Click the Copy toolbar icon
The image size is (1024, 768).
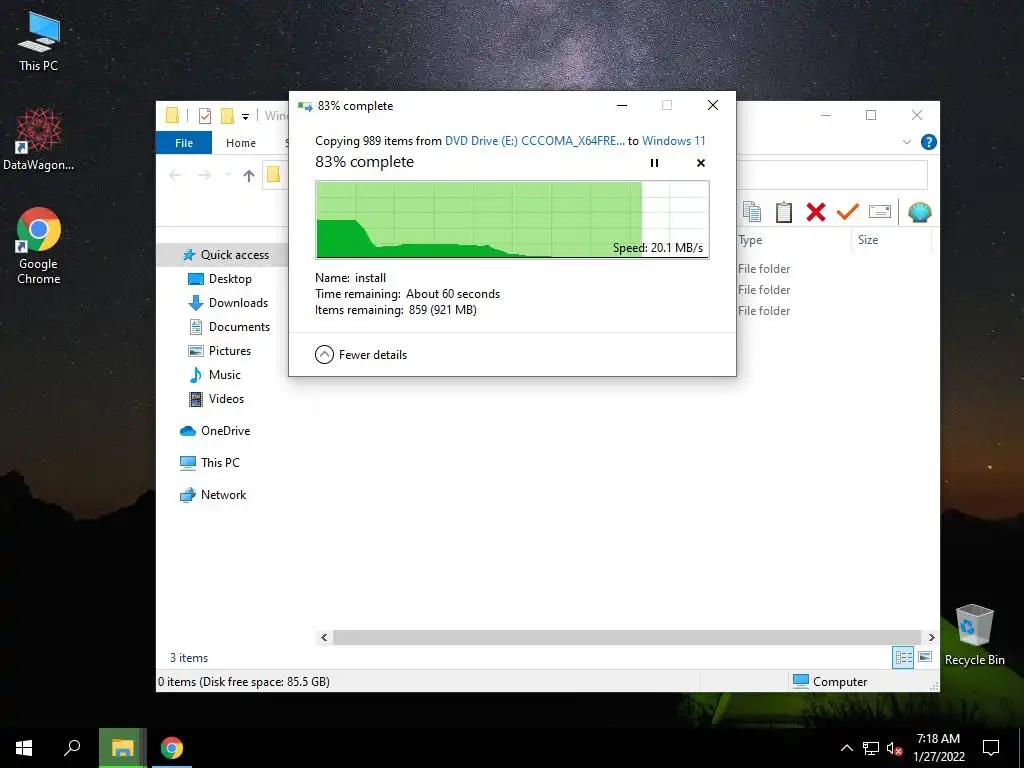click(x=752, y=212)
